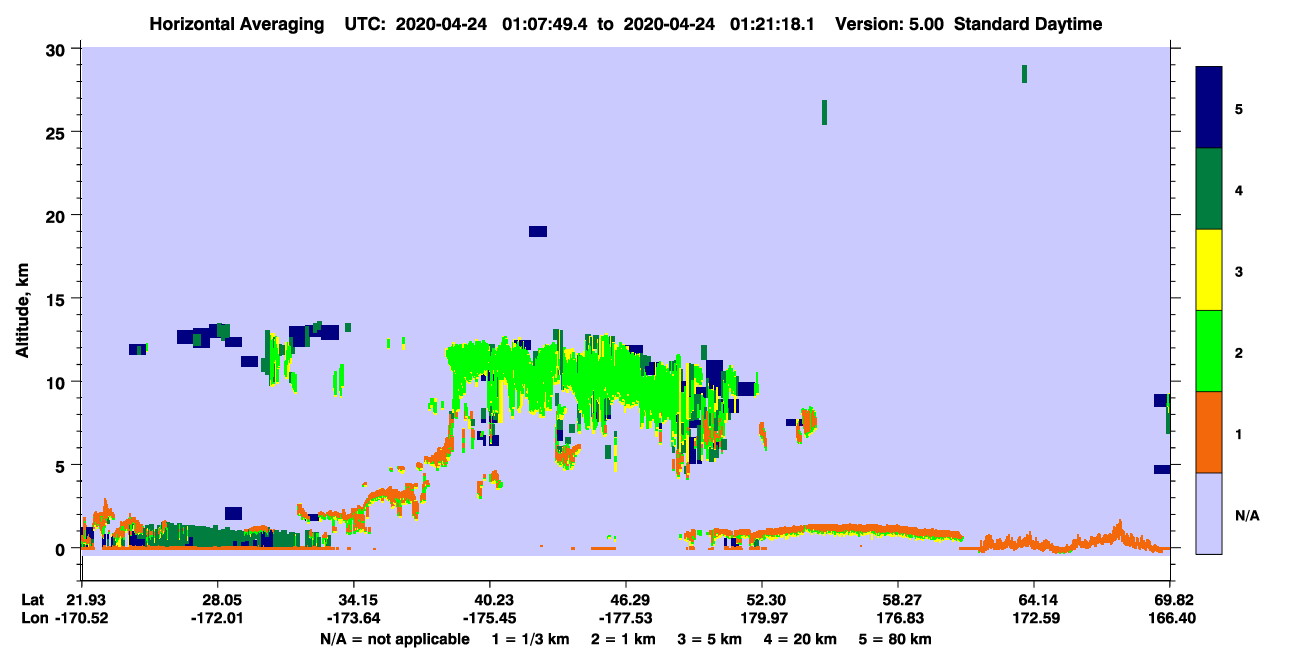Click longitude value -175.45

[x=490, y=618]
